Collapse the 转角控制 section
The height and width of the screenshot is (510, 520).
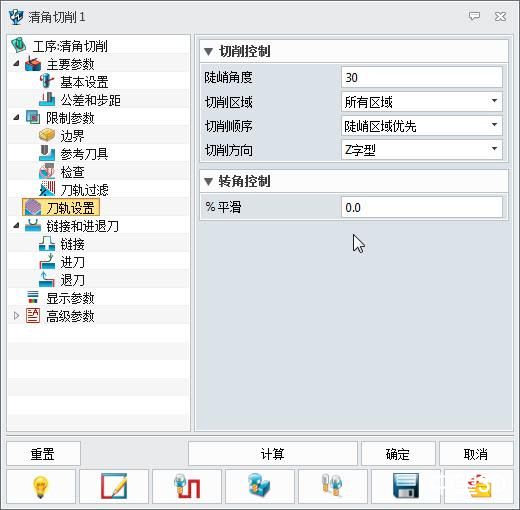point(209,181)
